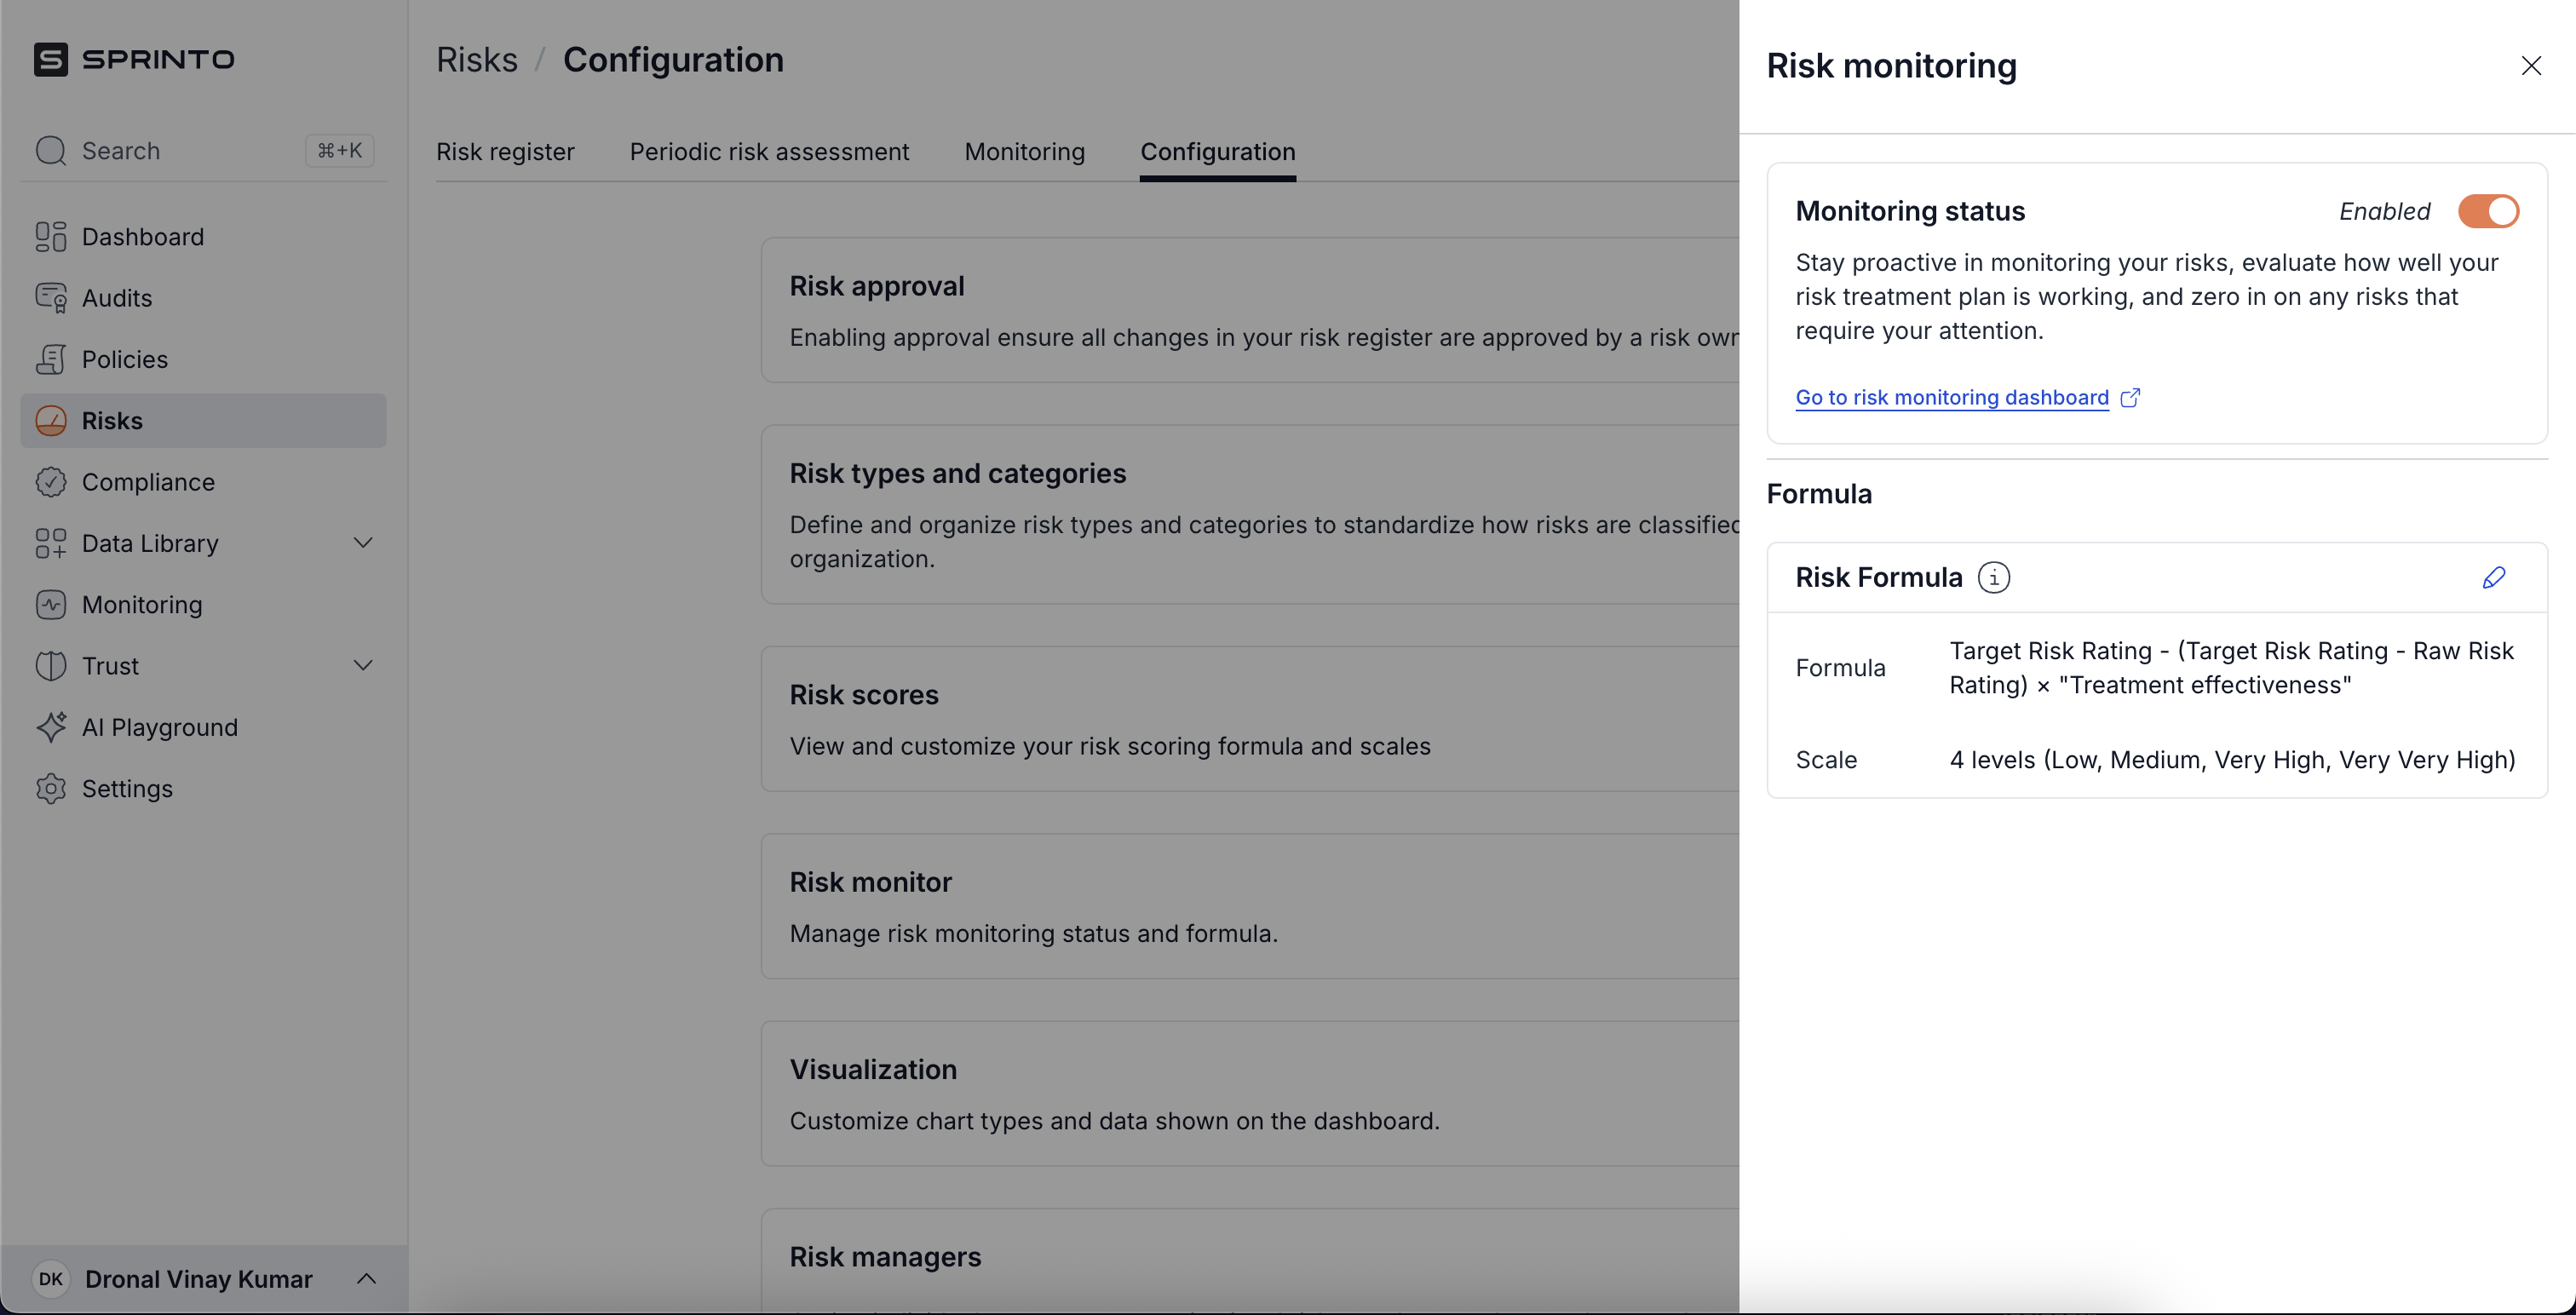The image size is (2576, 1315).
Task: Click Risks in the breadcrumb
Action: click(x=477, y=60)
